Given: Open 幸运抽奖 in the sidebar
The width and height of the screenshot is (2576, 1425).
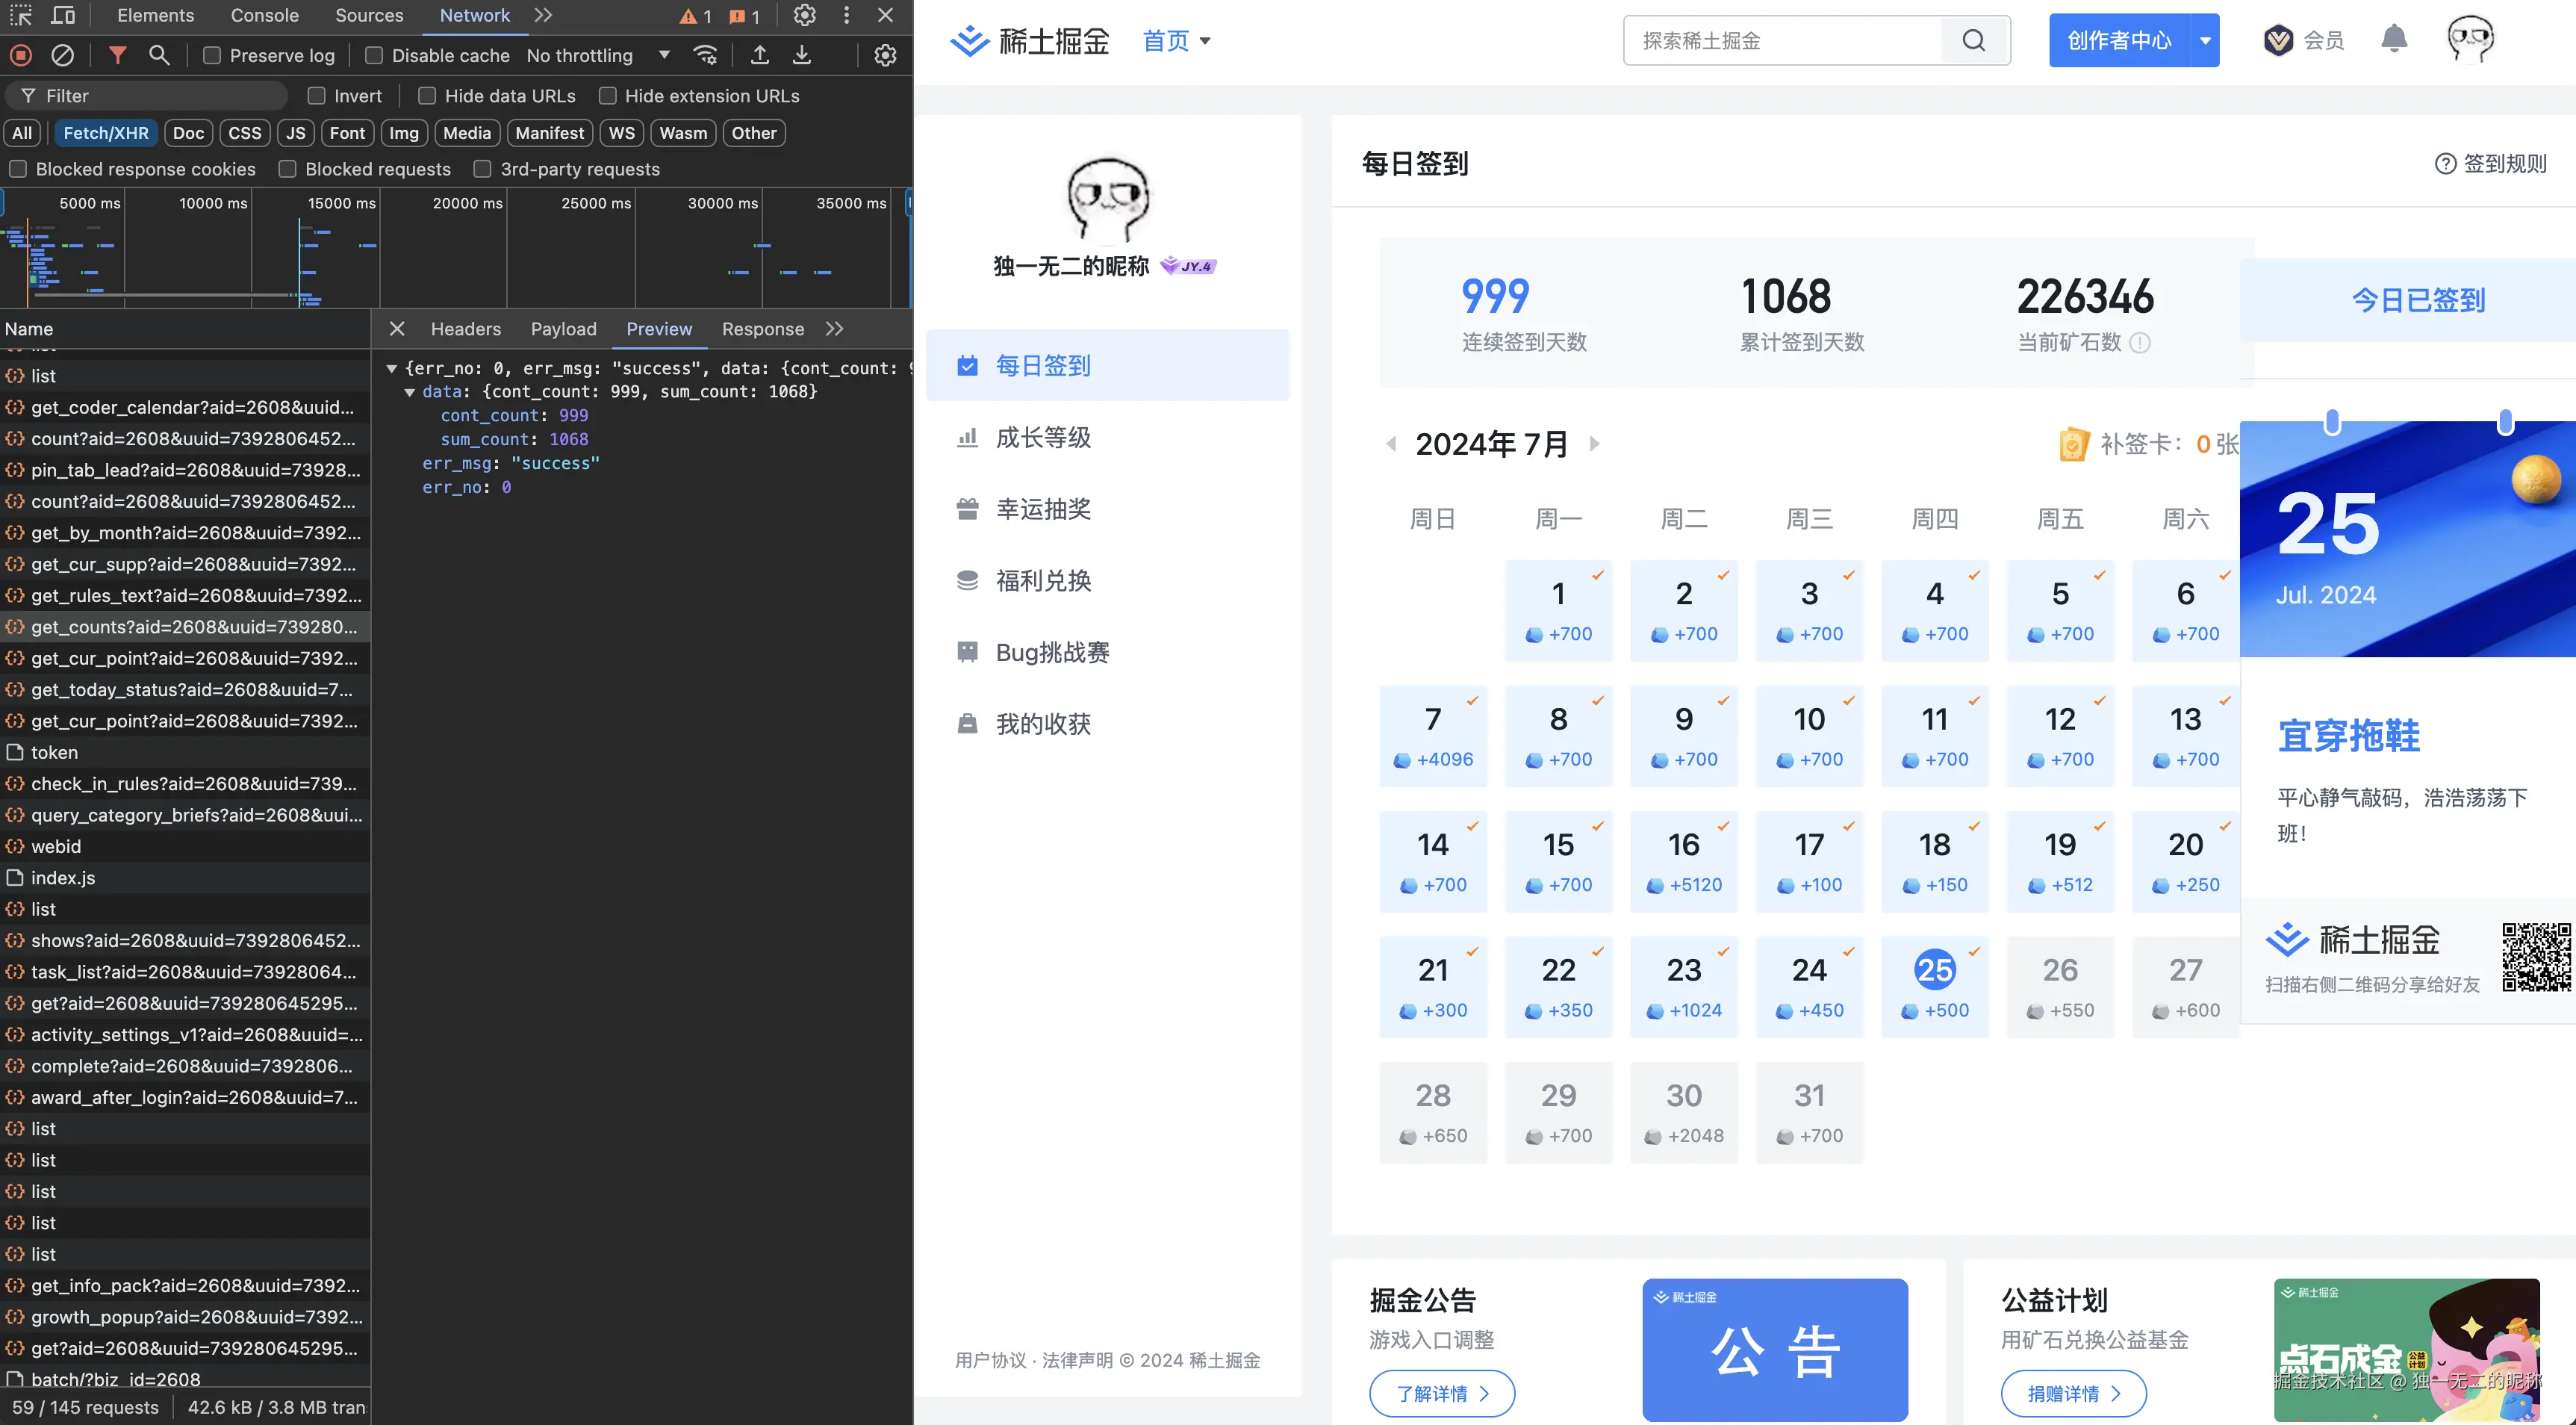Looking at the screenshot, I should [x=1043, y=509].
